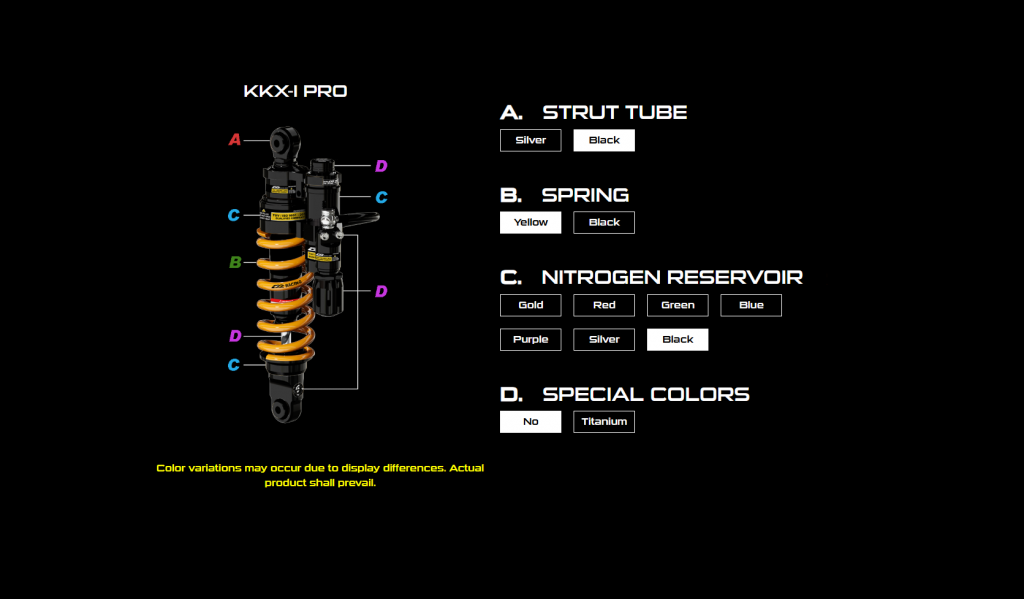Set Special Colors to No
This screenshot has height=599, width=1024.
tap(530, 422)
